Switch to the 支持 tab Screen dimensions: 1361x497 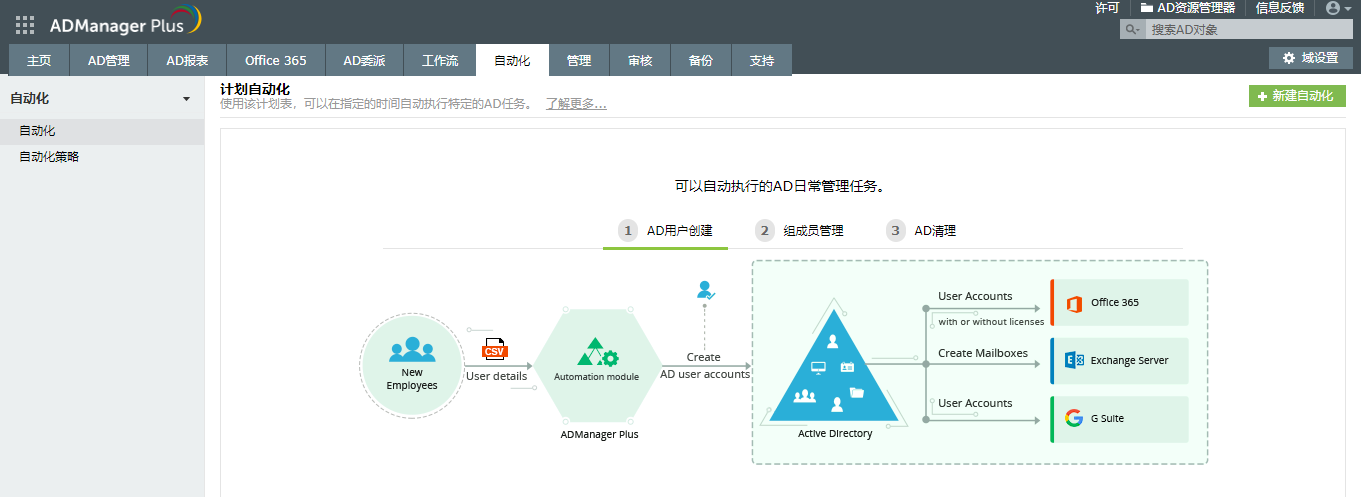762,60
